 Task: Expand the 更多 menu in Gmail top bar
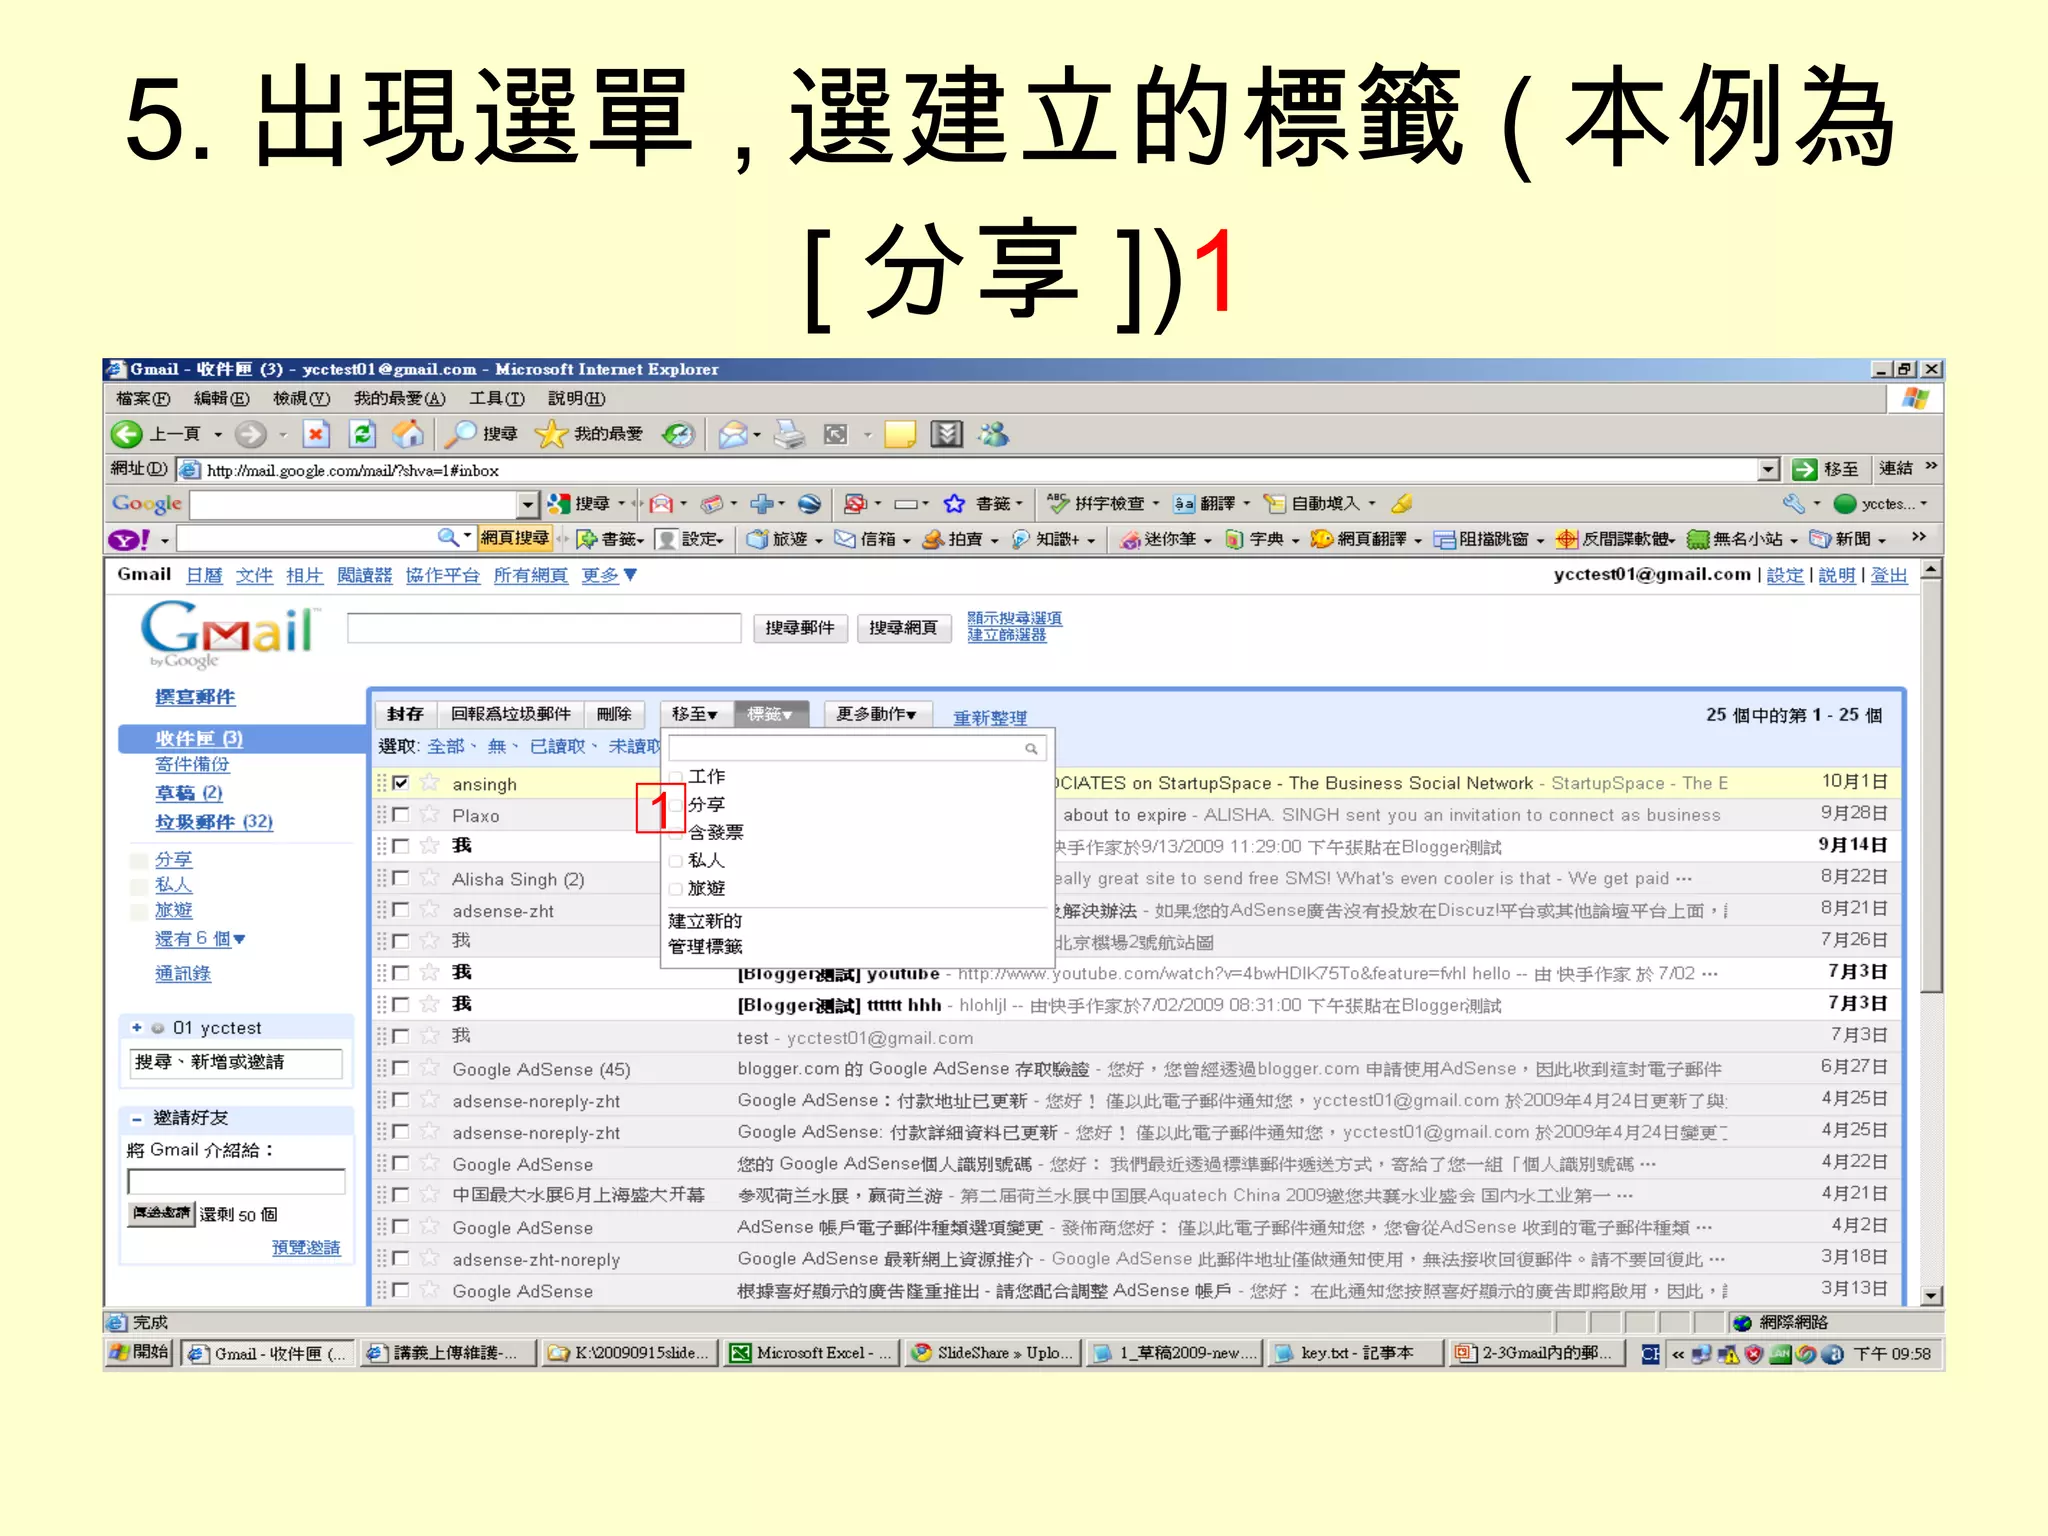pyautogui.click(x=609, y=575)
